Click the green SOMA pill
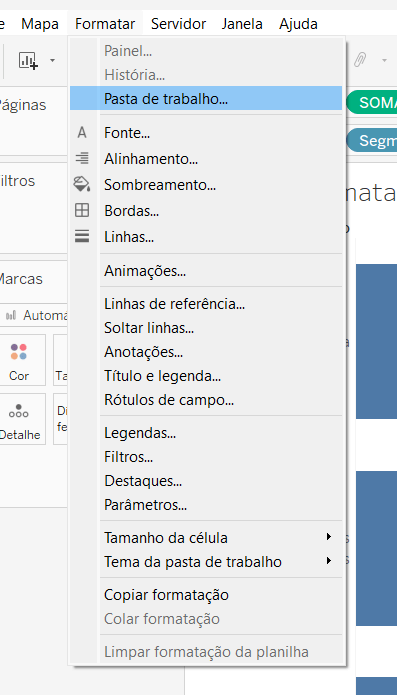The height and width of the screenshot is (695, 397). [x=371, y=102]
